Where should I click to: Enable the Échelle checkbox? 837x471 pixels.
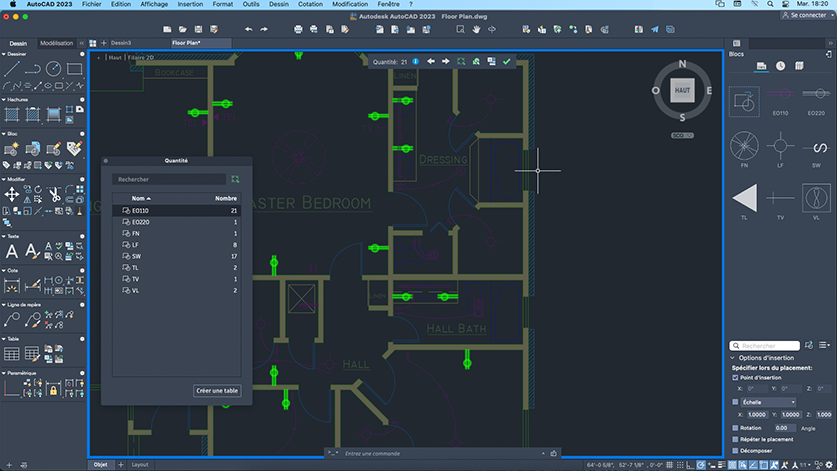735,402
